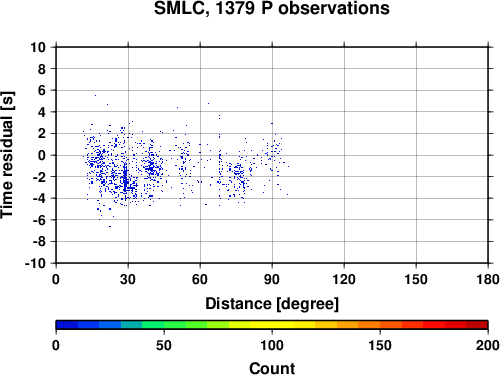This screenshot has width=500, height=375.
Task: Click x-axis tick label '90'
Action: [x=272, y=279]
